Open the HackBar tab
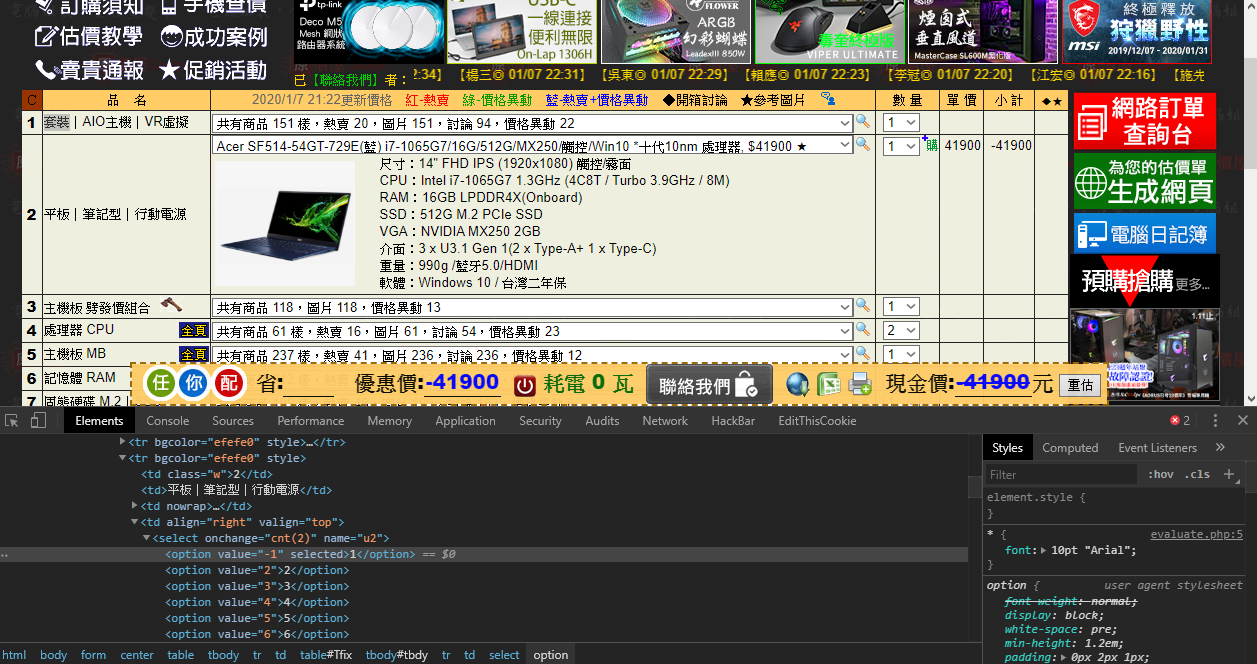The image size is (1257, 664). [733, 421]
